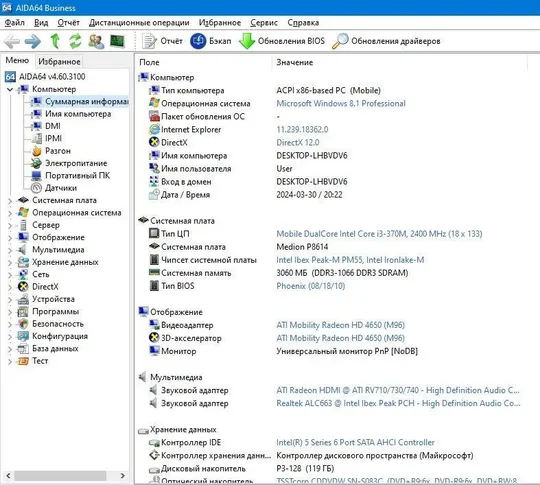
Task: Open the Файл menu
Action: point(15,23)
